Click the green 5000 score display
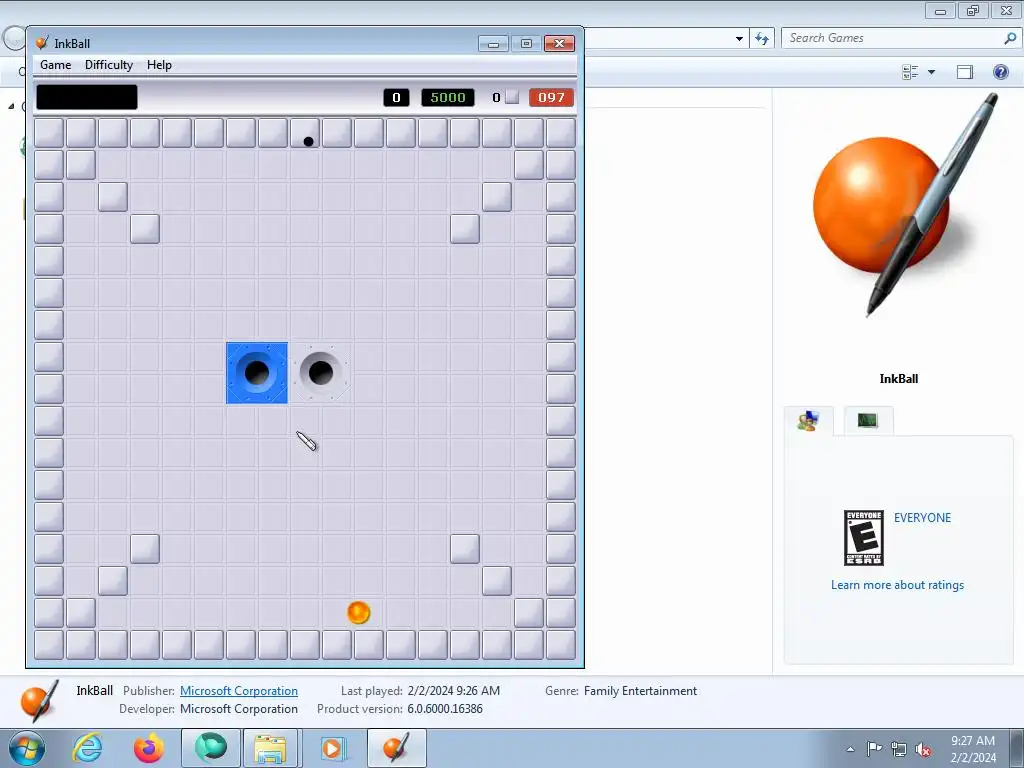 (448, 97)
